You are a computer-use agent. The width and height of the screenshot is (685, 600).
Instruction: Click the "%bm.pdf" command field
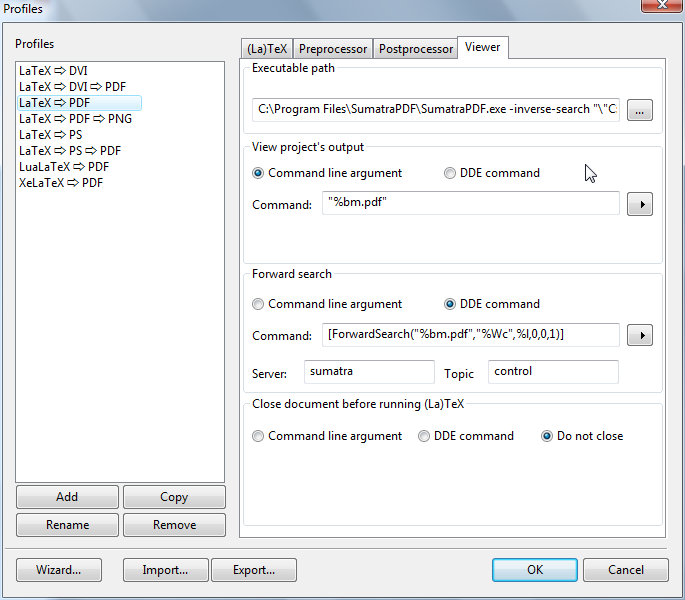[471, 203]
